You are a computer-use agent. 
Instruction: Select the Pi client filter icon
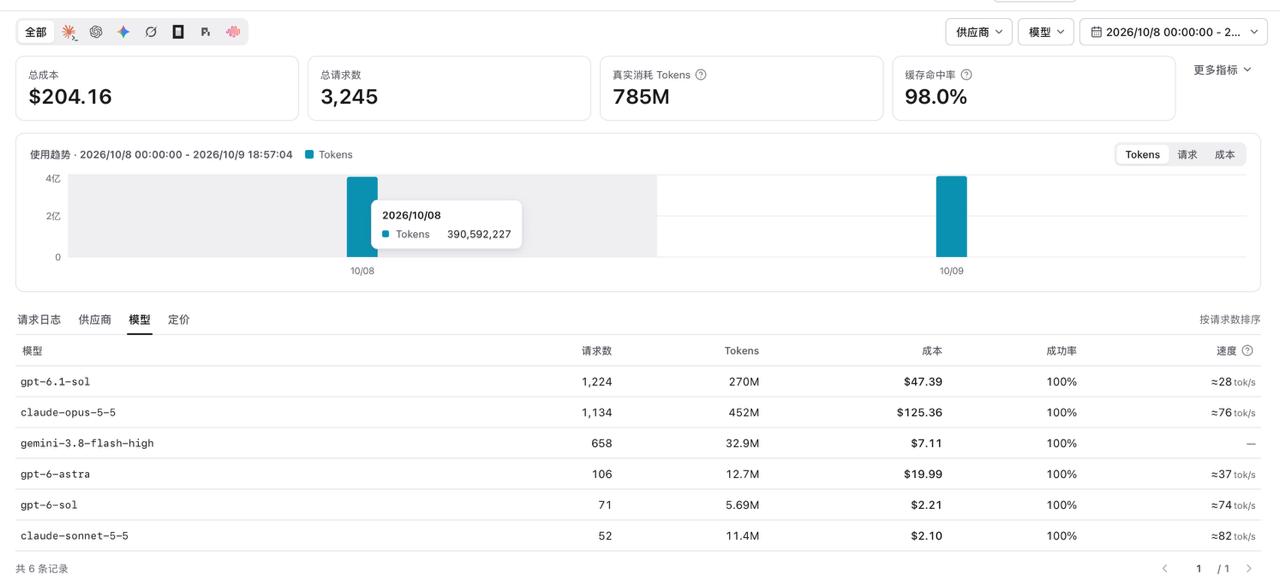[x=205, y=32]
